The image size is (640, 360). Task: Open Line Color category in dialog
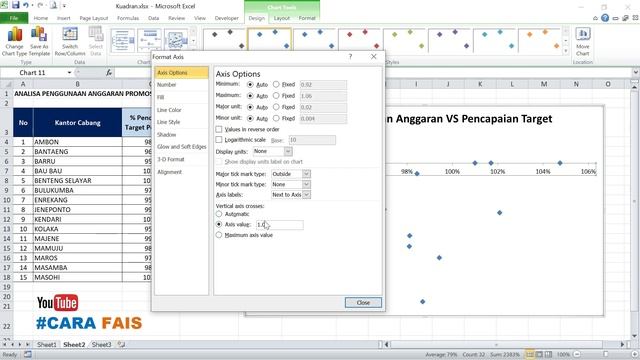[x=182, y=110]
